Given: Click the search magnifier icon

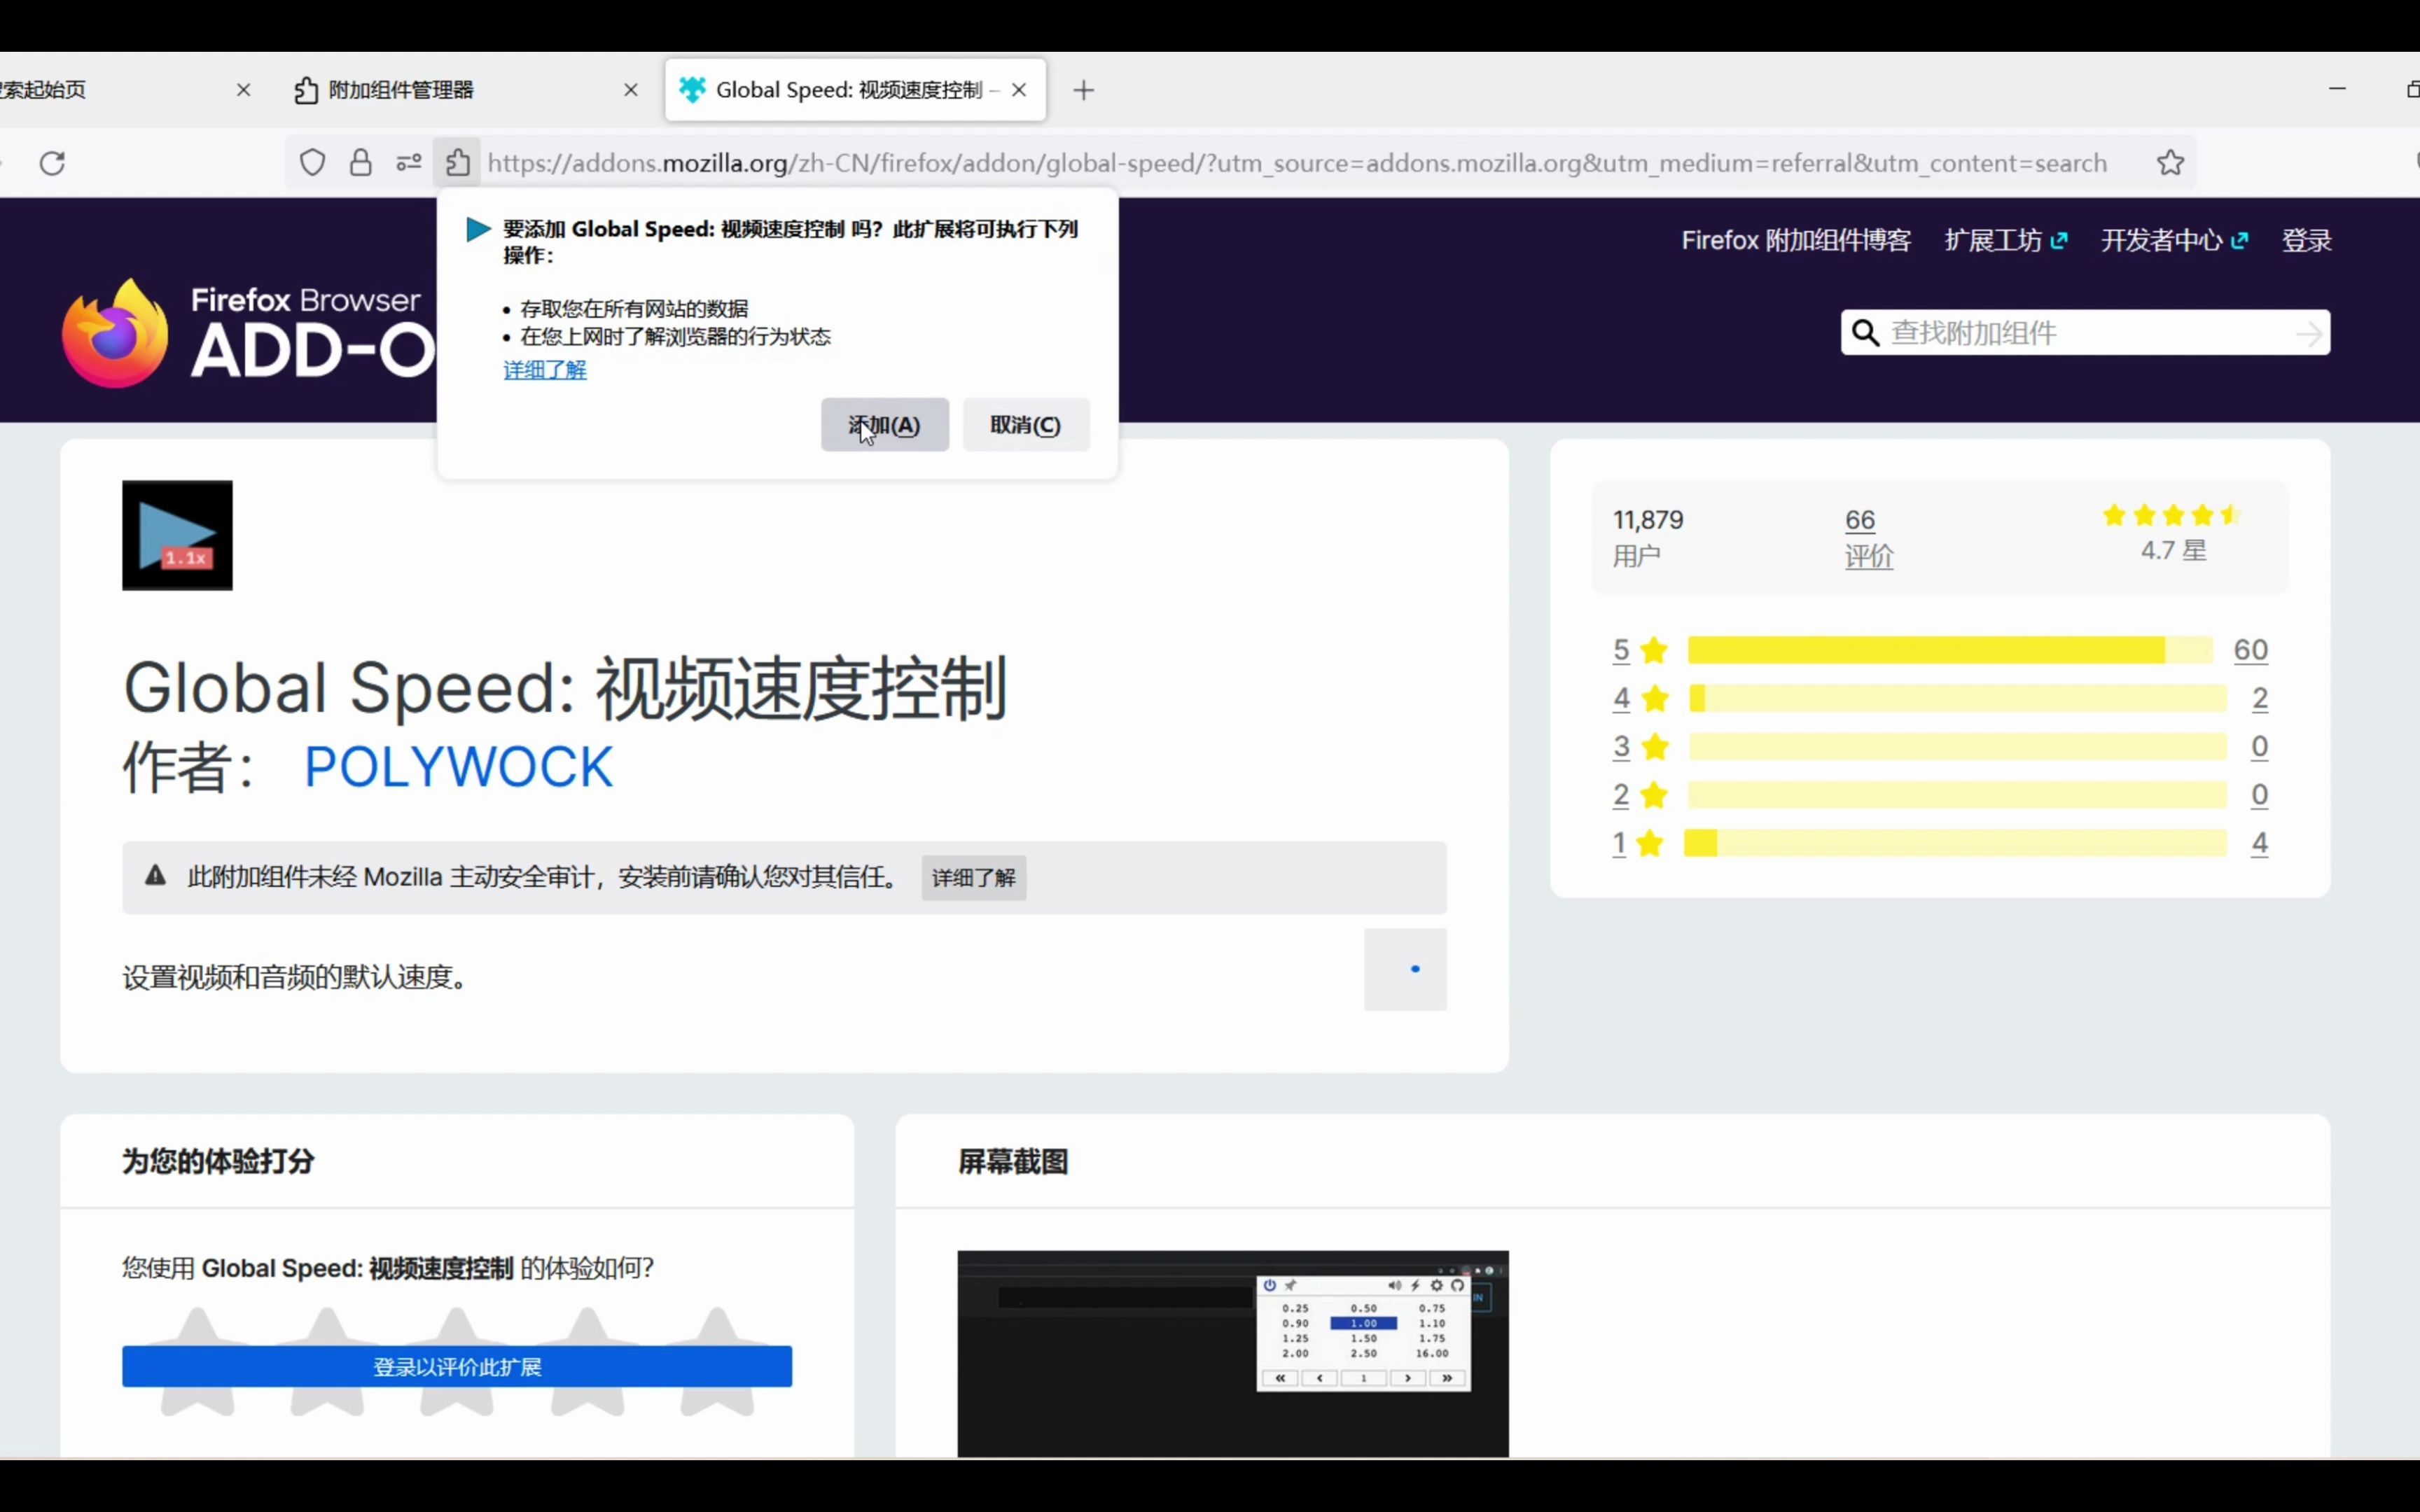Looking at the screenshot, I should pyautogui.click(x=1865, y=333).
